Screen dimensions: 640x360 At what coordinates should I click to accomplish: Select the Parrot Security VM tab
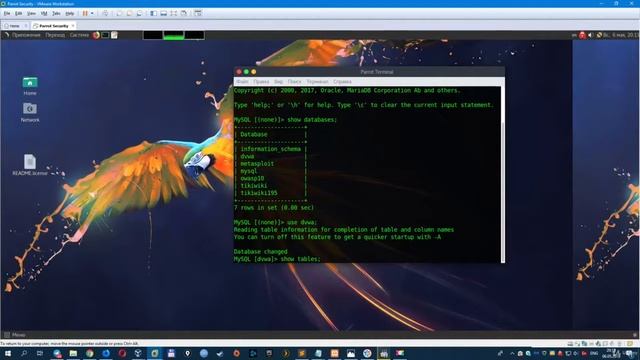(x=53, y=26)
